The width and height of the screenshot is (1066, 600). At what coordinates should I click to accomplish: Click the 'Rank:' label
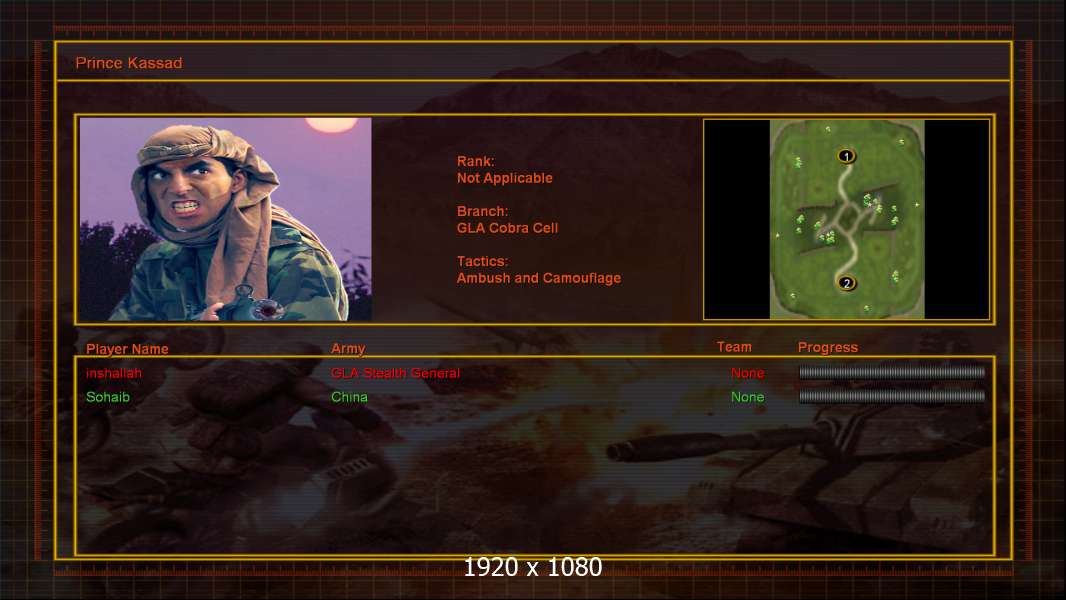pyautogui.click(x=475, y=161)
